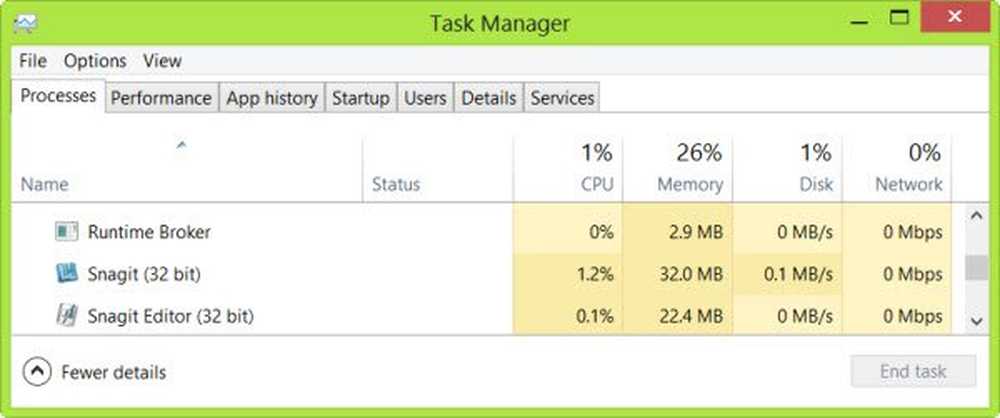Switch to the App history tab
This screenshot has height=418, width=1000.
[x=272, y=98]
